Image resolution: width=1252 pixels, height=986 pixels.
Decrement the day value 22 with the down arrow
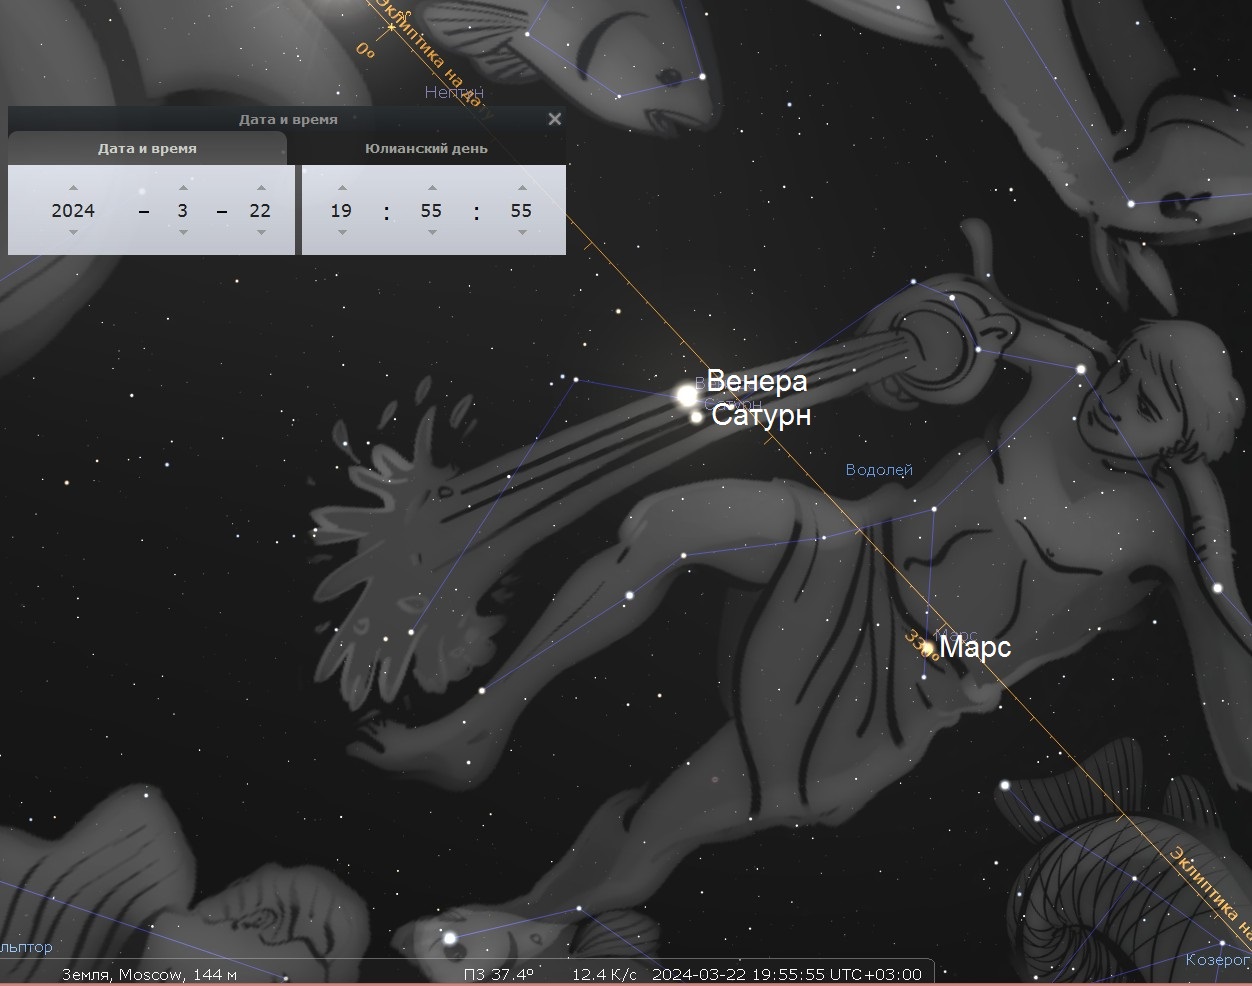(x=260, y=232)
